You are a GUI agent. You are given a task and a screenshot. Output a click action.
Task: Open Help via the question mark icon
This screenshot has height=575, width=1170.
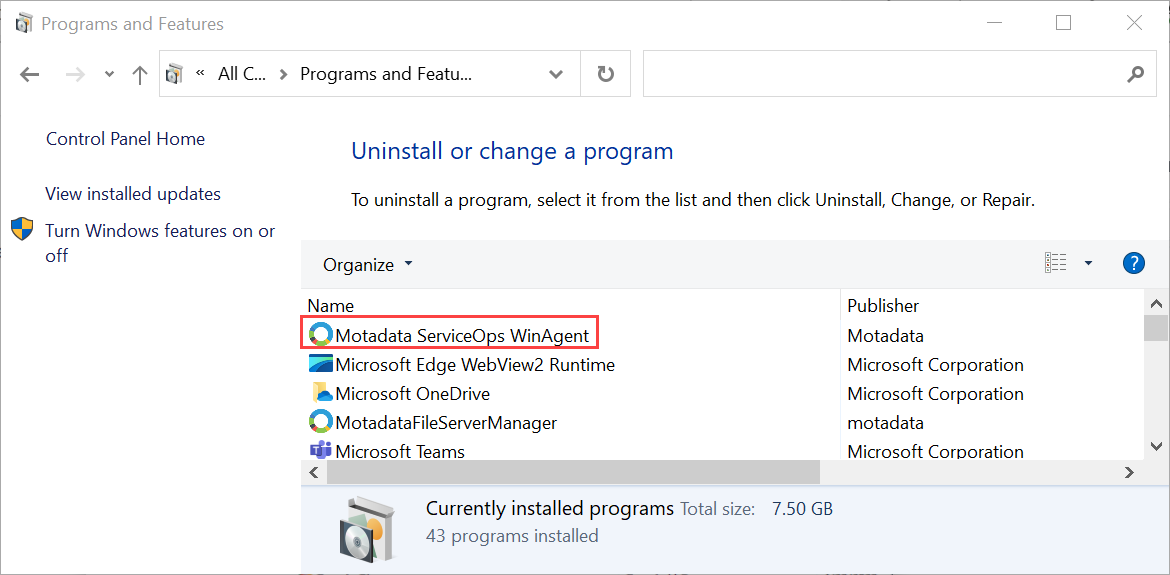pos(1133,263)
